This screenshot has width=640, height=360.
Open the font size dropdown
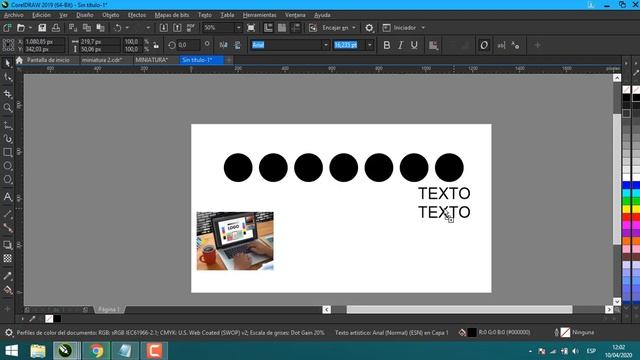[x=369, y=45]
